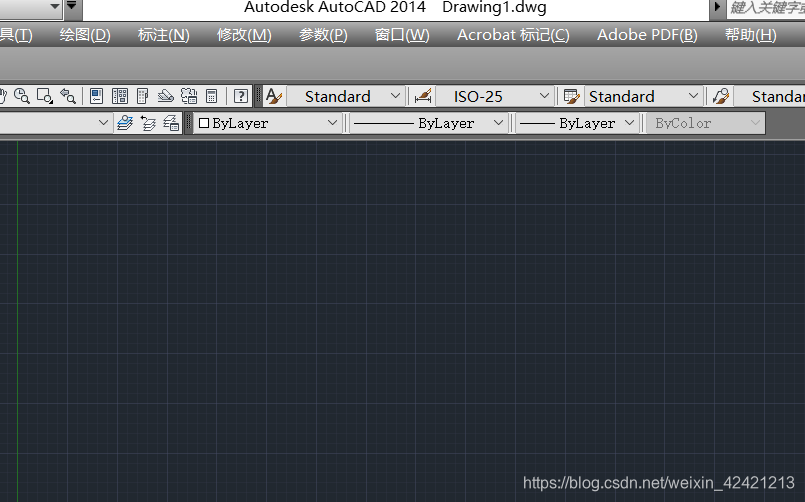Open the Layer States Manager icon
This screenshot has width=805, height=502.
click(171, 123)
